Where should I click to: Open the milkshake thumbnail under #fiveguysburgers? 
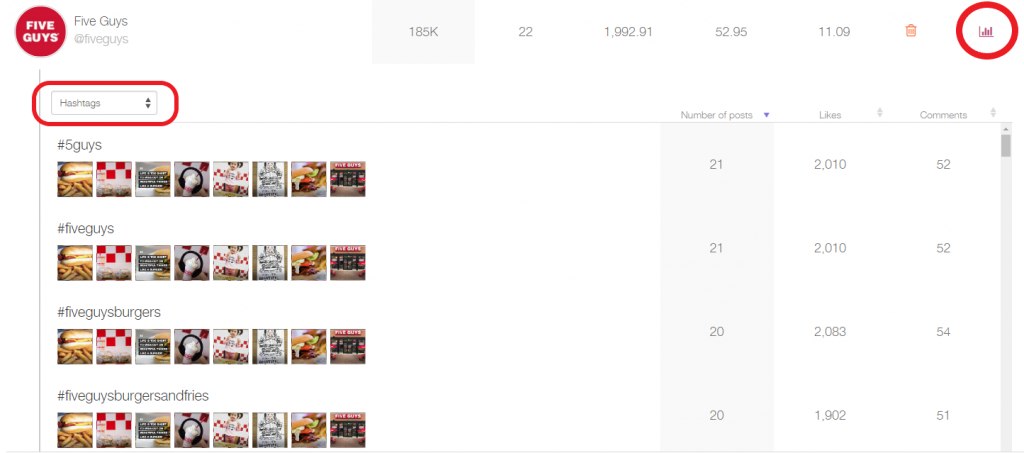pos(192,346)
